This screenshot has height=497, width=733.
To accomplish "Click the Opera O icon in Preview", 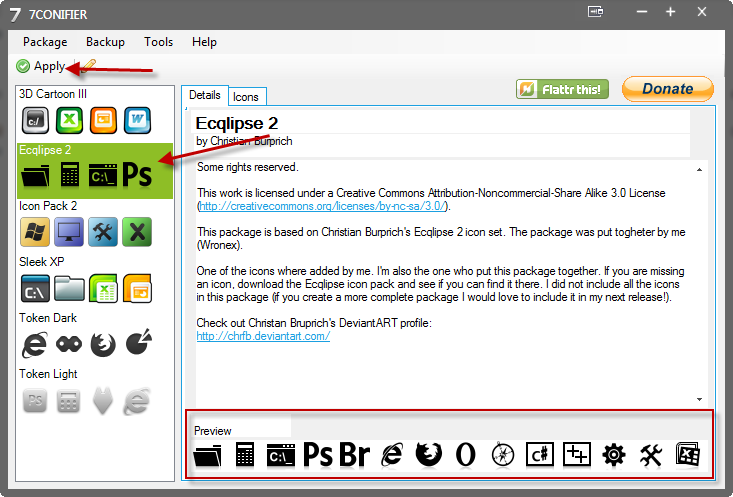I will 466,455.
